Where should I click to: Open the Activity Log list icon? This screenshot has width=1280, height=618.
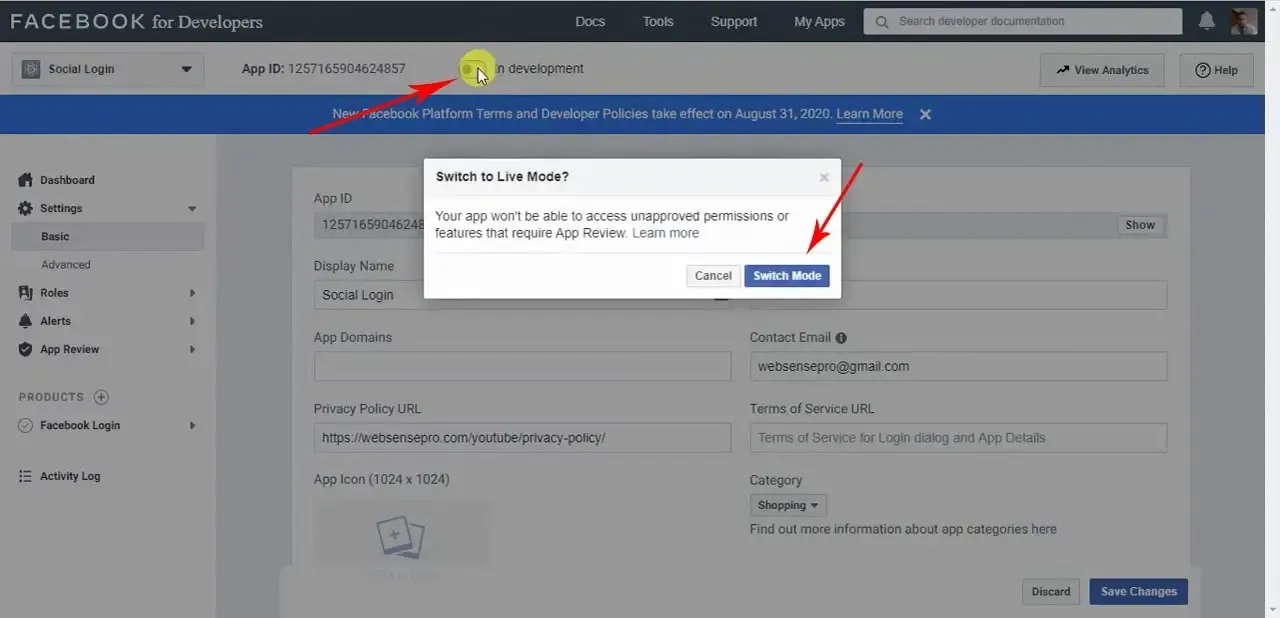[x=25, y=476]
